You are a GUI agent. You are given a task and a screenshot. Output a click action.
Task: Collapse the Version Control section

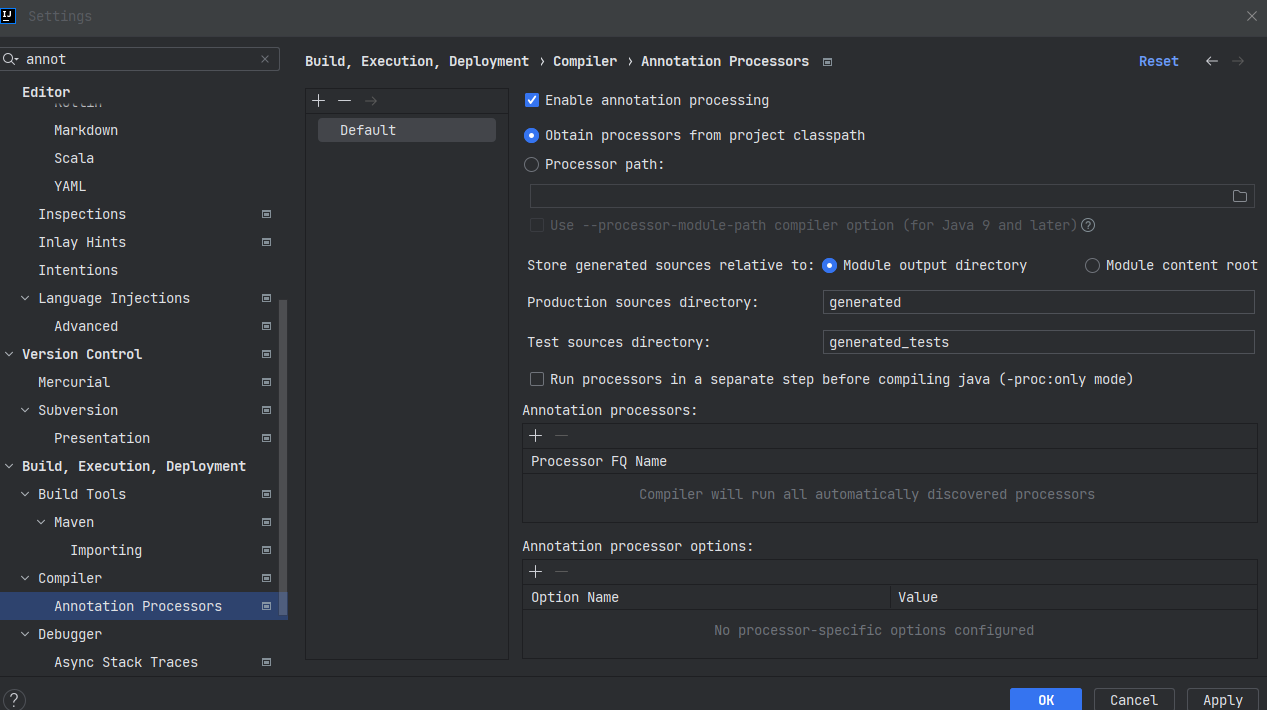pos(10,354)
